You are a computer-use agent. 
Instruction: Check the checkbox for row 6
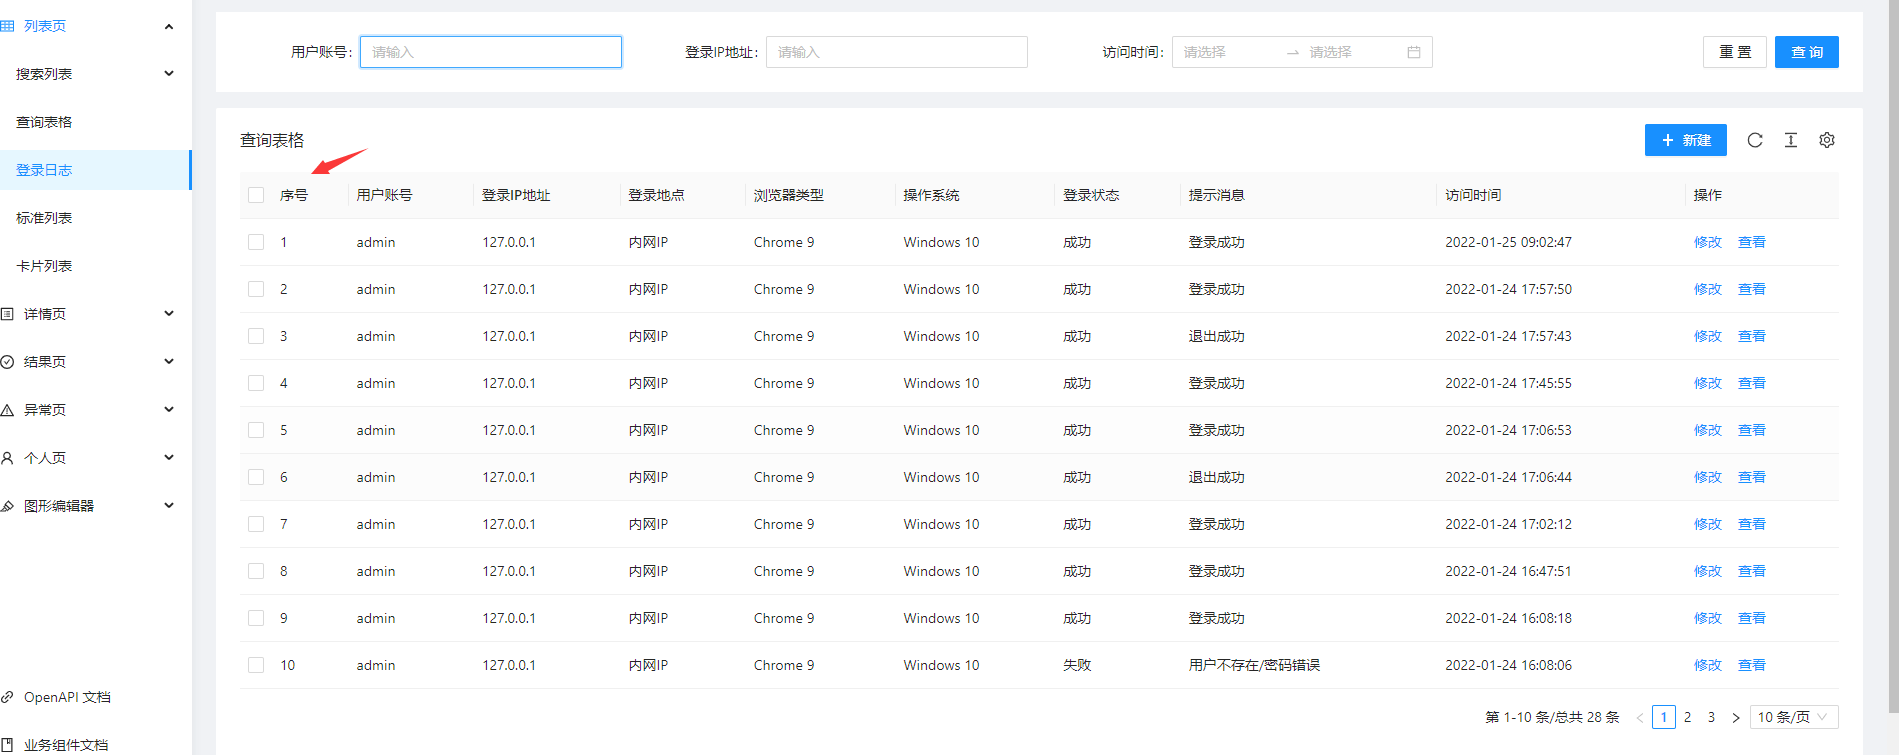(256, 477)
